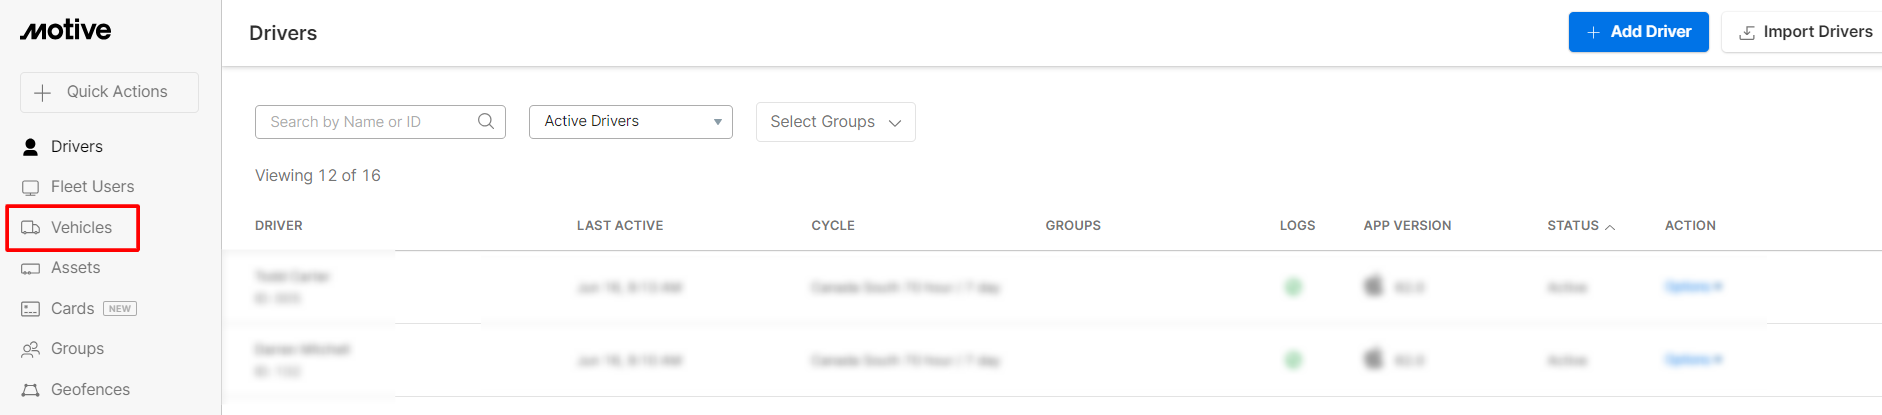Click the Motive logo
1882x415 pixels.
tap(66, 30)
